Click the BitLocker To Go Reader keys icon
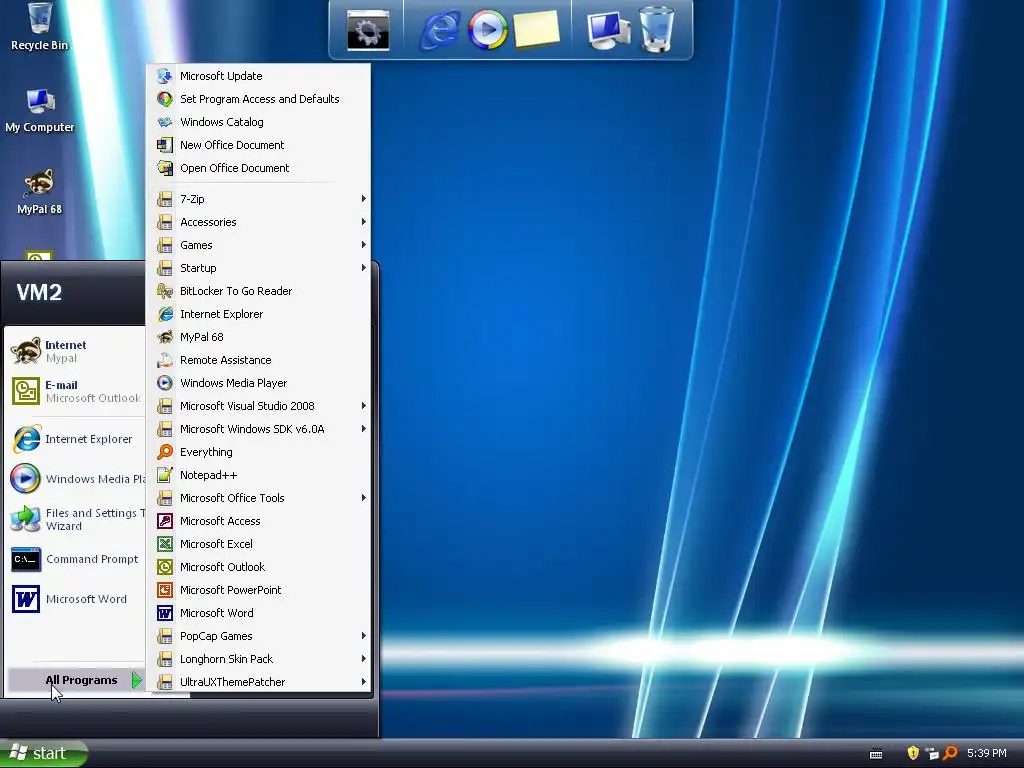Image resolution: width=1024 pixels, height=768 pixels. point(165,291)
